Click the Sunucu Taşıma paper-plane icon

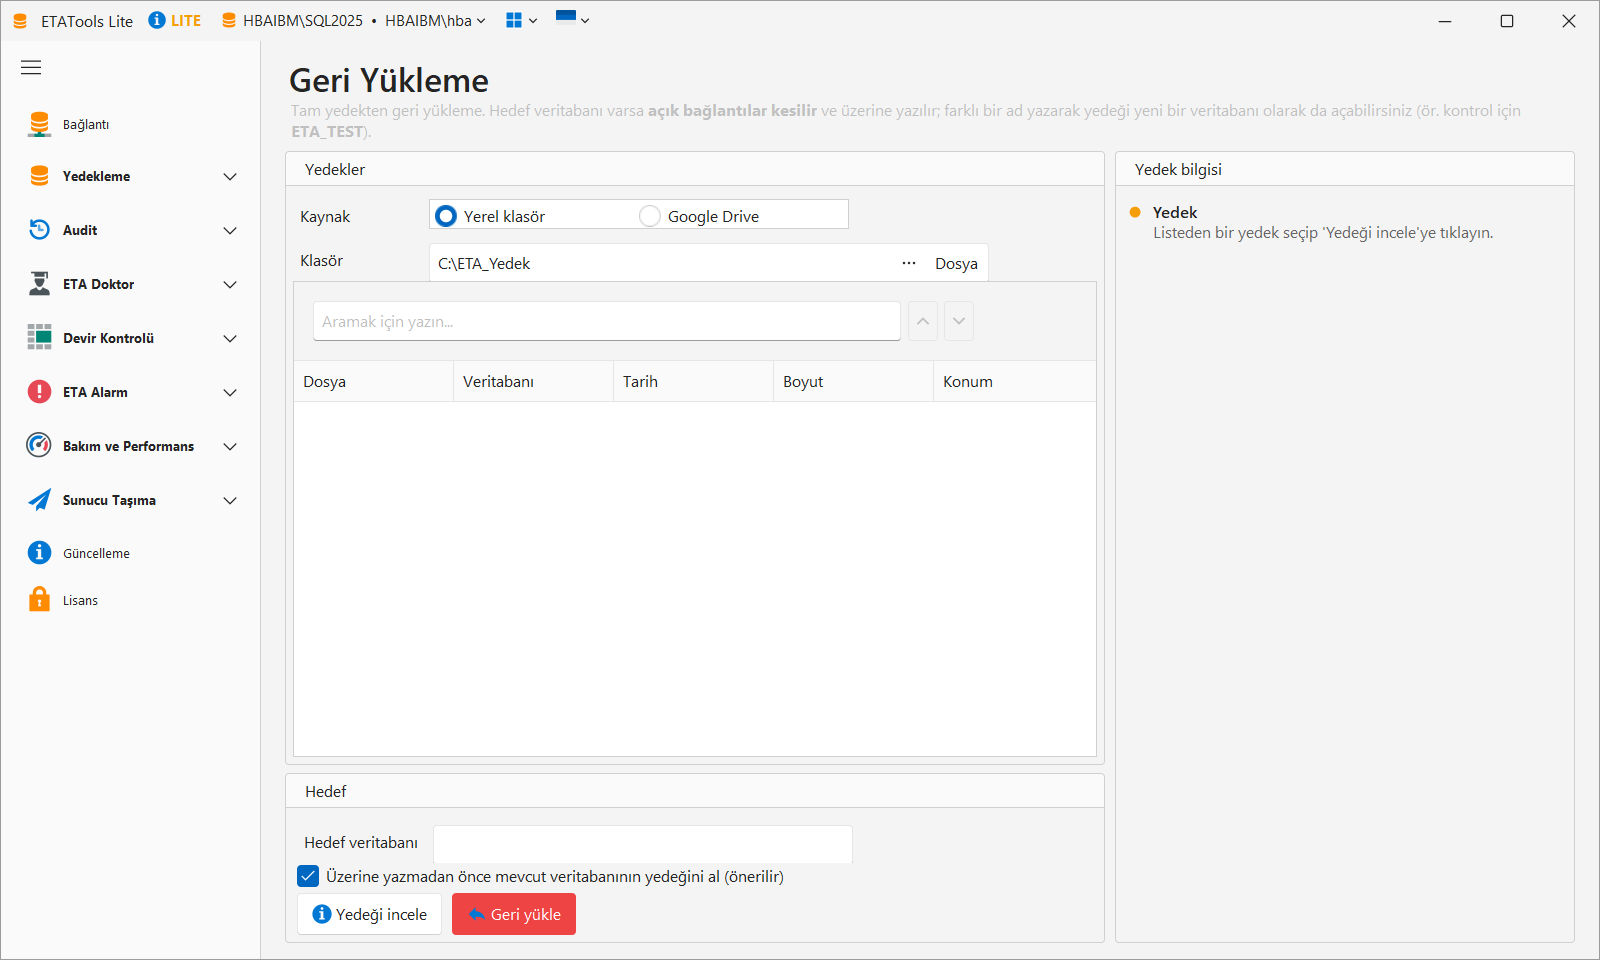(x=39, y=500)
